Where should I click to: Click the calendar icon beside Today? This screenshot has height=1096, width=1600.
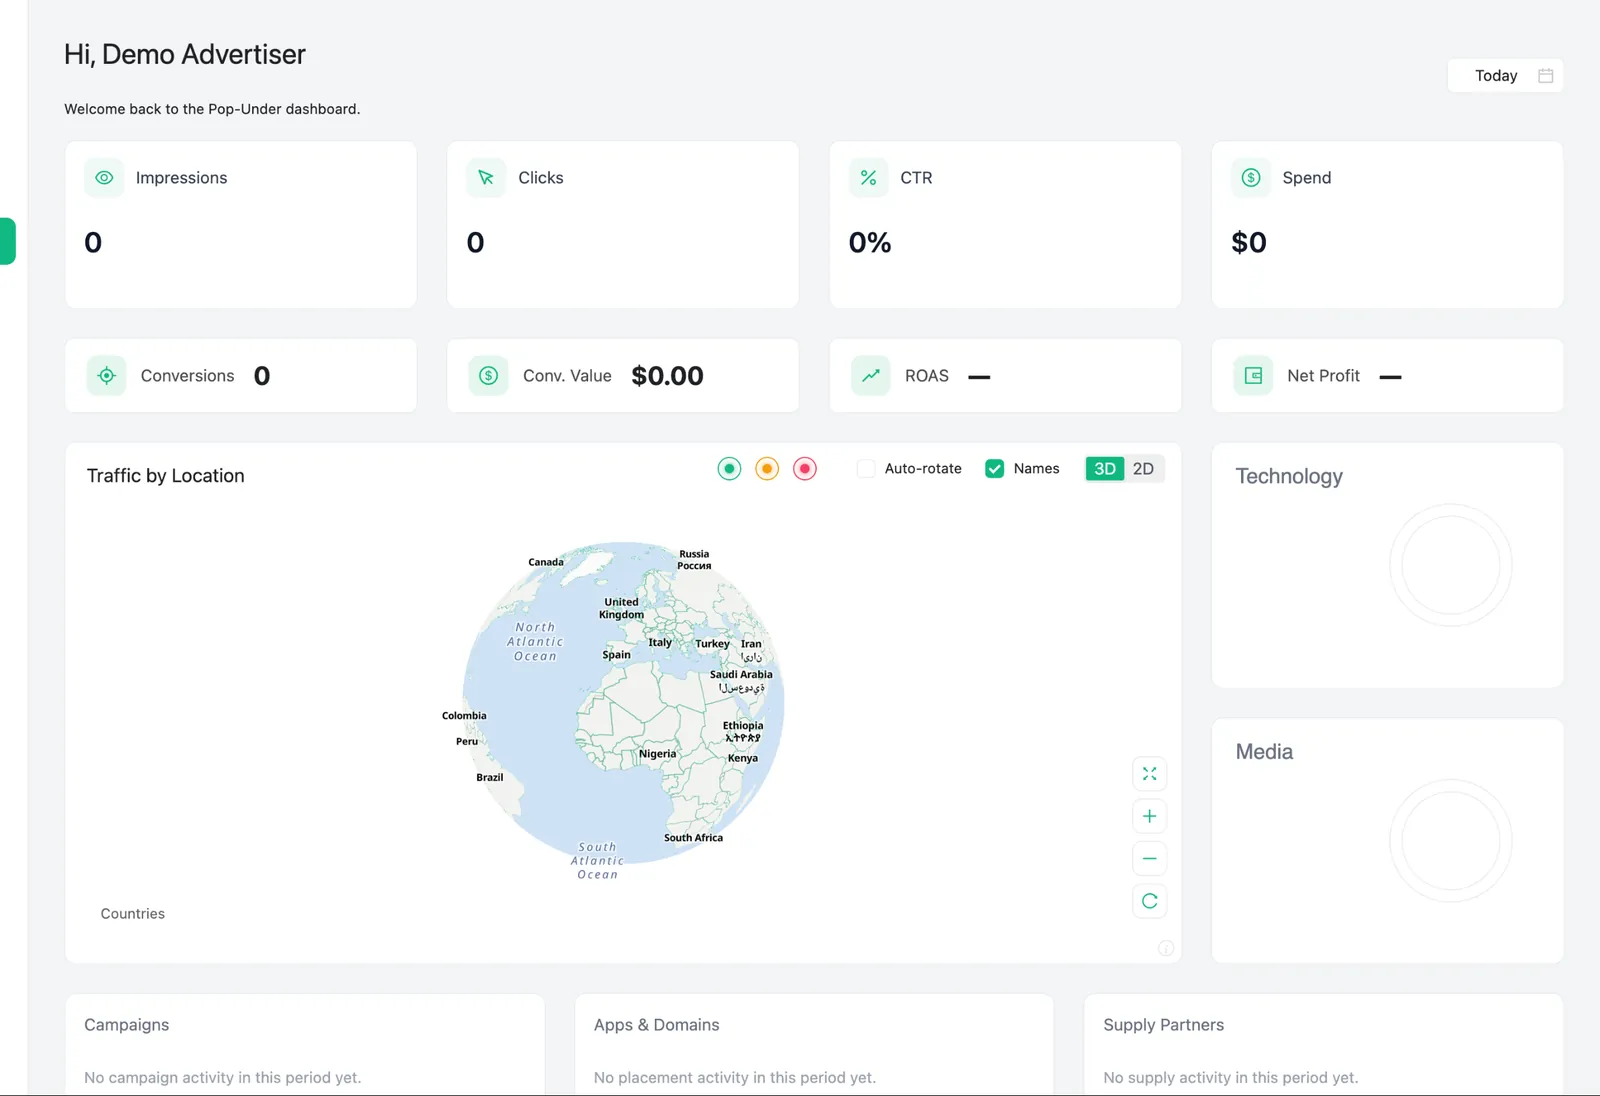coord(1546,76)
